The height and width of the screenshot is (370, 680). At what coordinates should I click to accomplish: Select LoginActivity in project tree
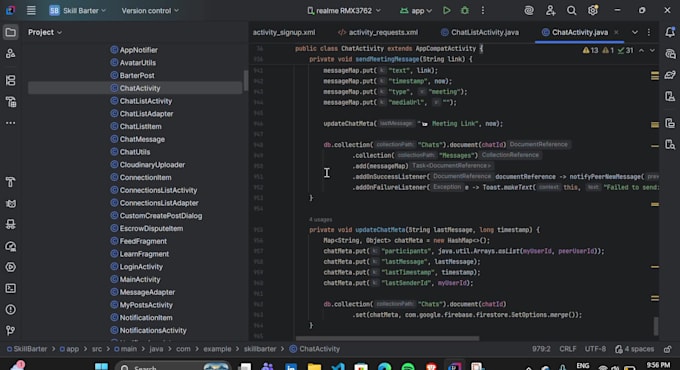[x=137, y=266]
